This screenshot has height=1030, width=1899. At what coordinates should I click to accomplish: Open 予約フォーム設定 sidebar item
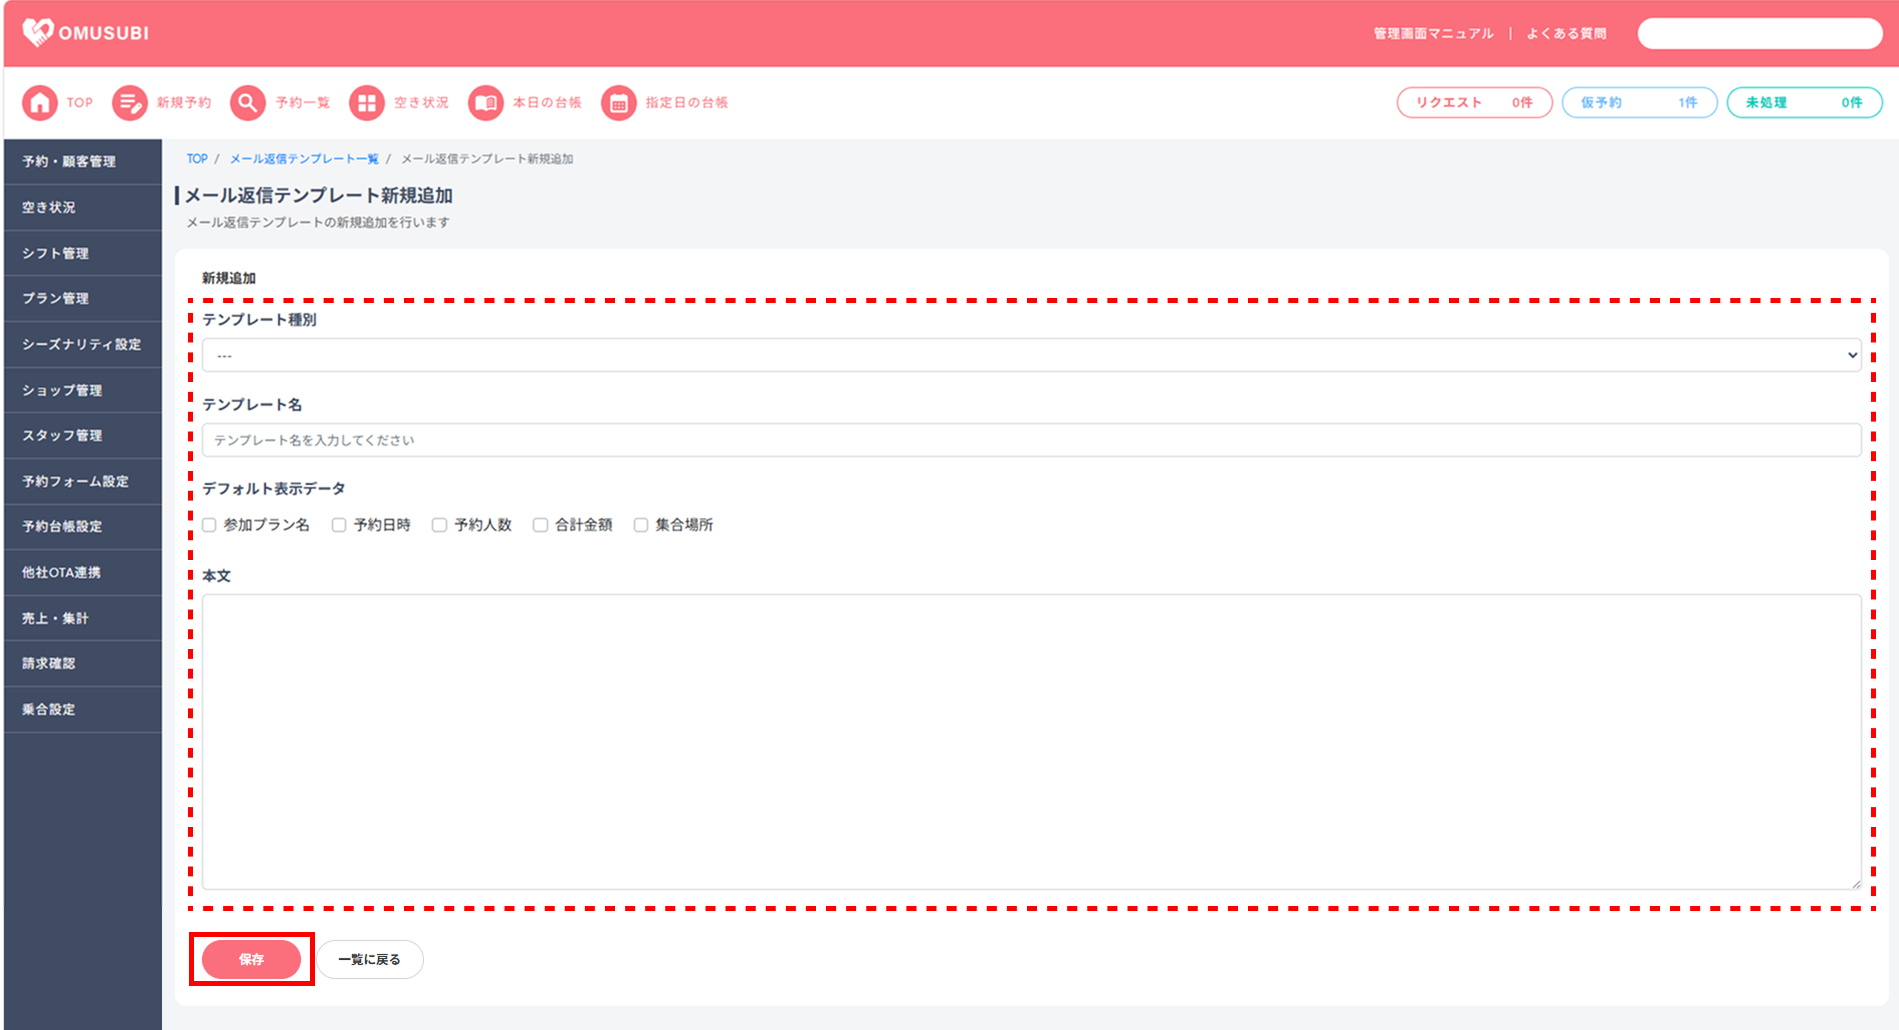tap(83, 481)
